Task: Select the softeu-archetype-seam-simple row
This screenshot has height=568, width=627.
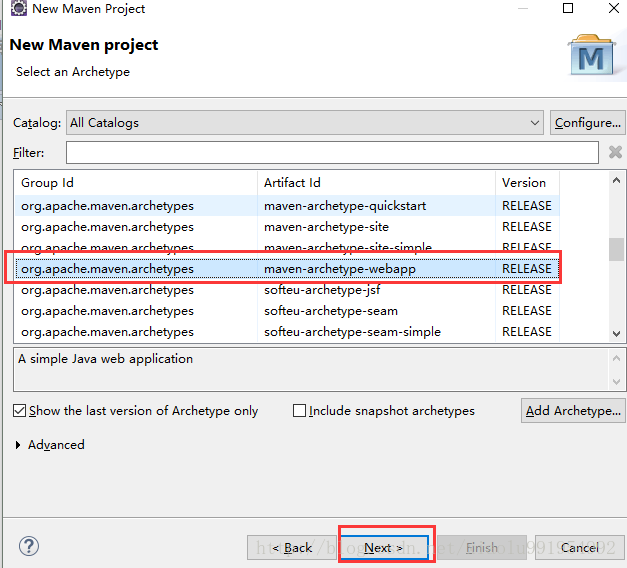Action: click(287, 332)
